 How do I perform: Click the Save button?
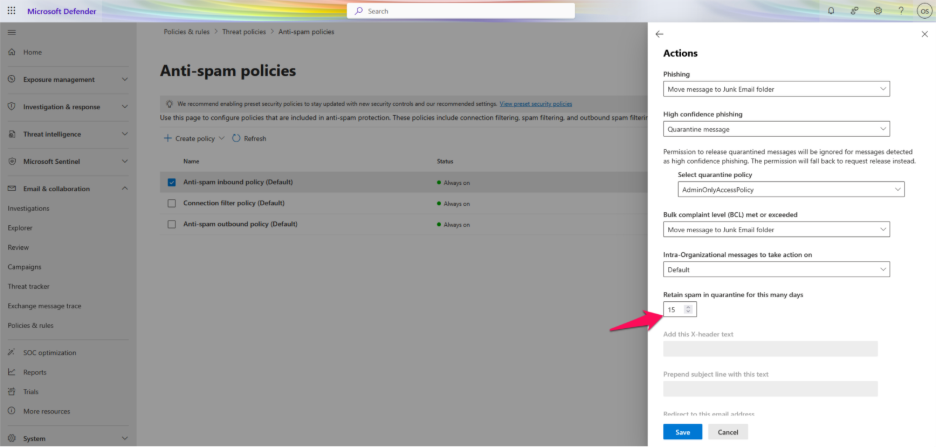tap(682, 432)
